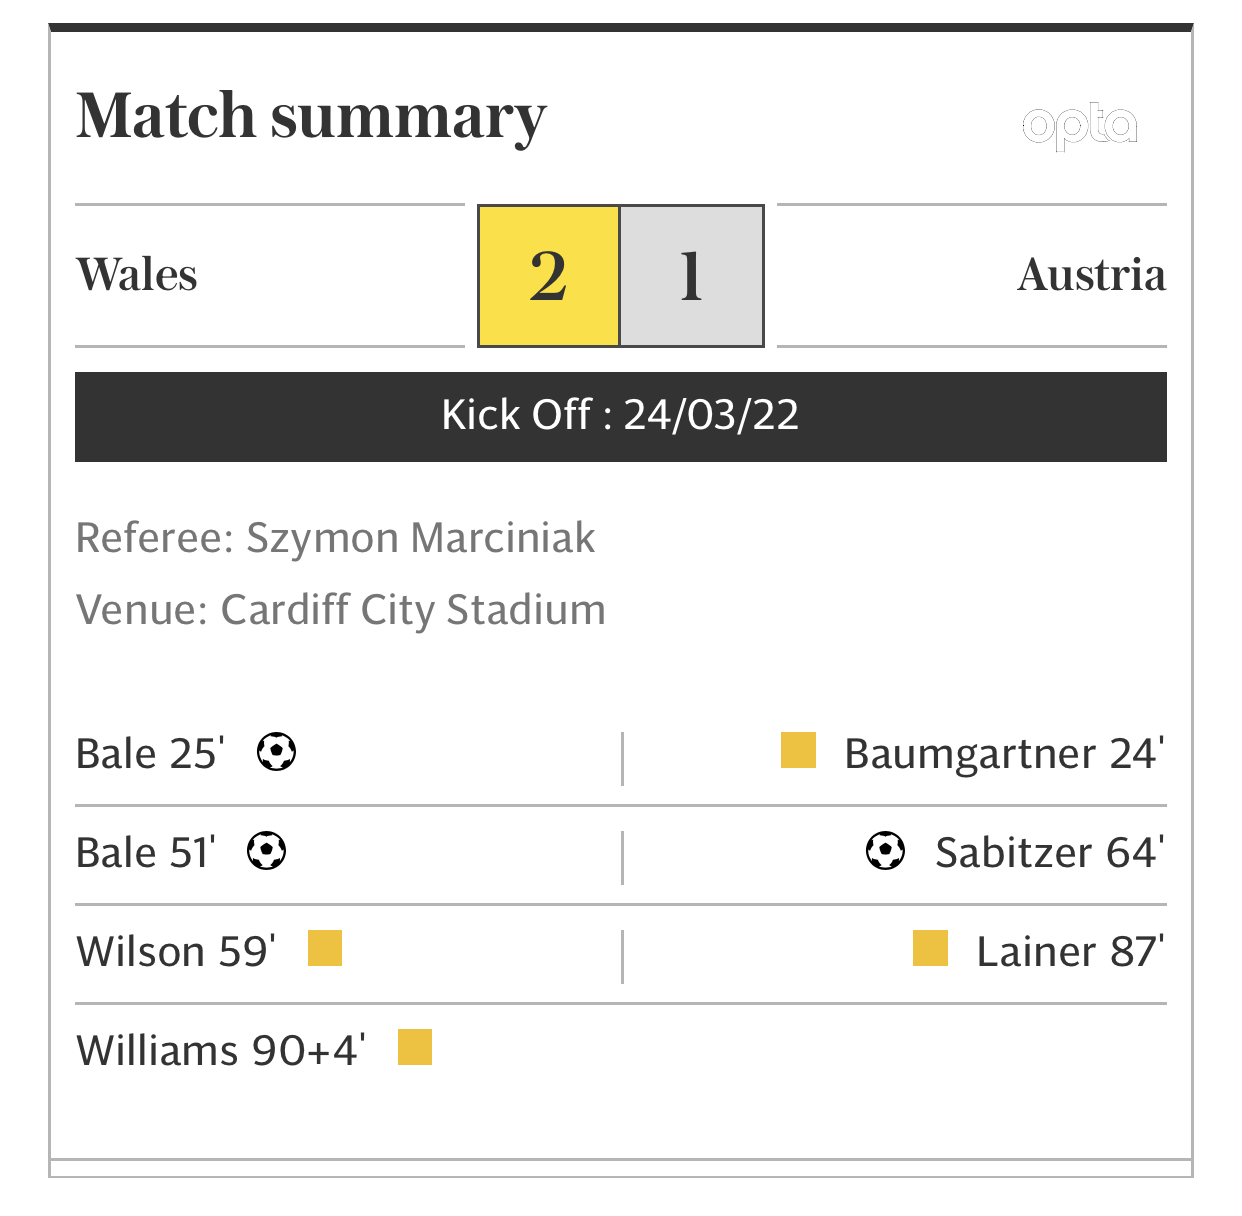Click the Wales team name

click(x=137, y=275)
